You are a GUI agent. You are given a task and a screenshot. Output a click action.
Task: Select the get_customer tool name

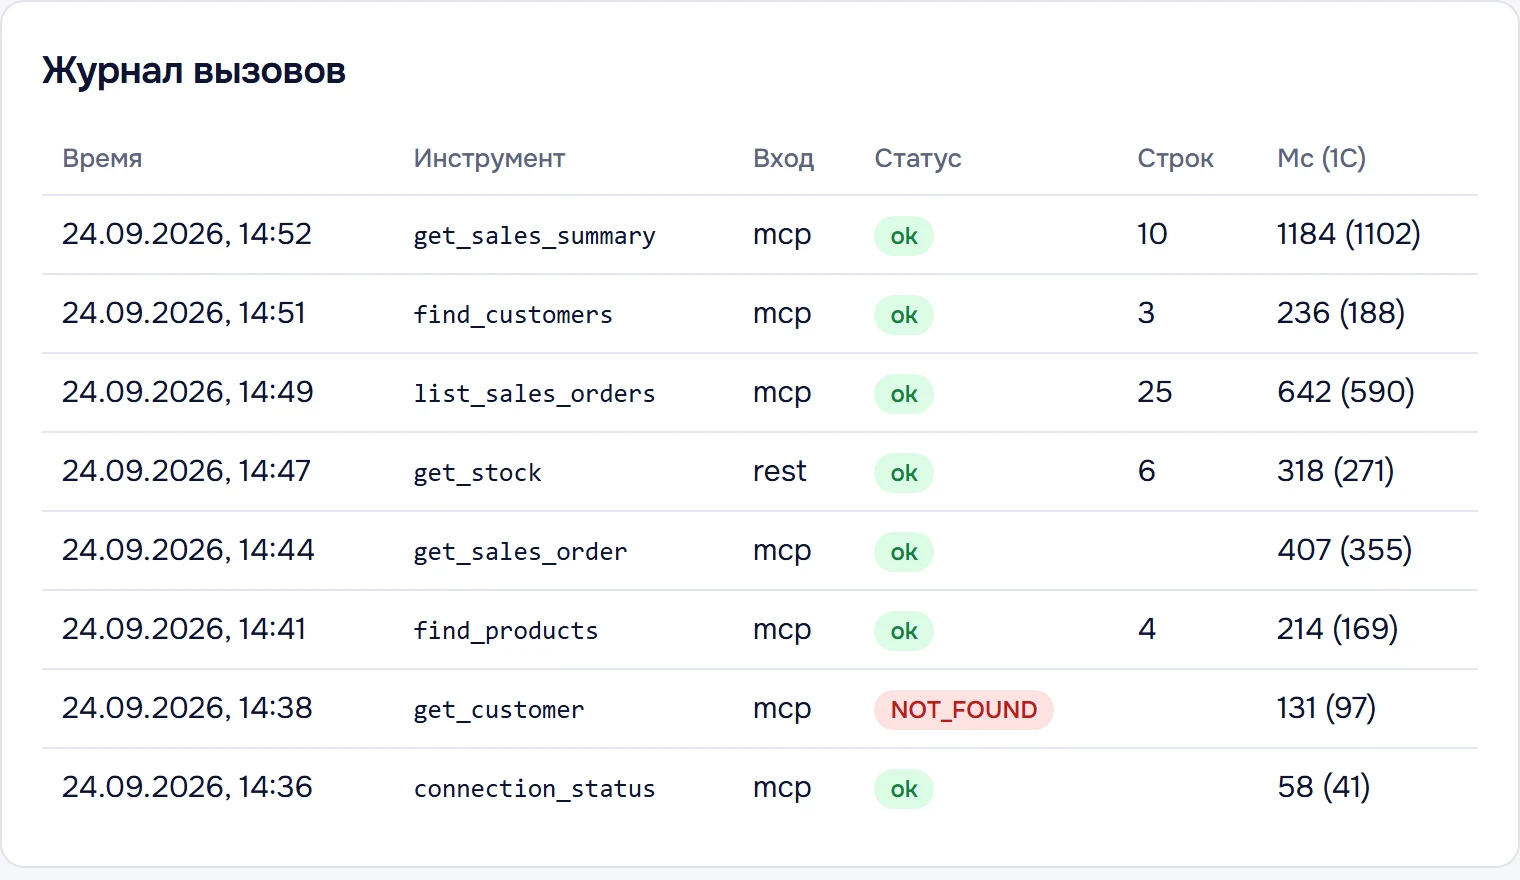(x=499, y=710)
